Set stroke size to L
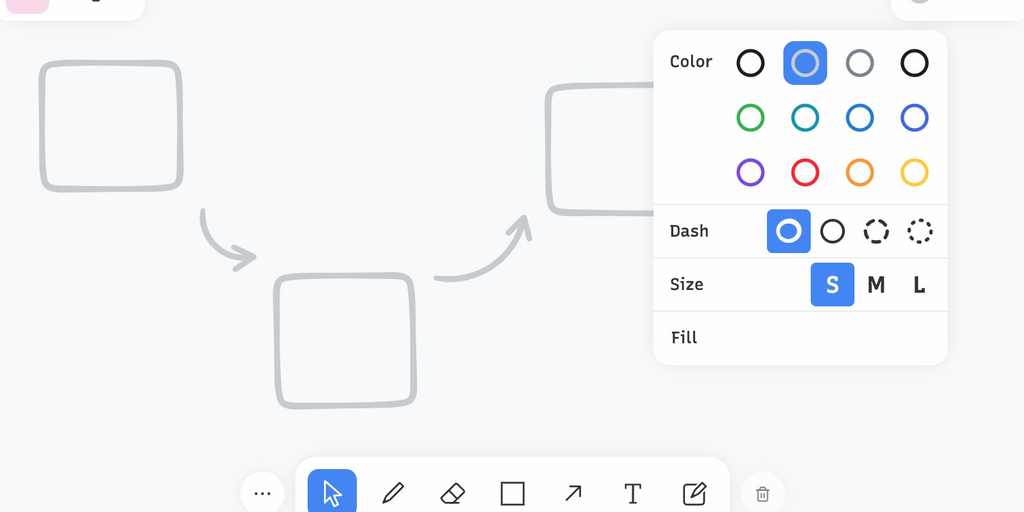This screenshot has width=1024, height=512. point(919,285)
